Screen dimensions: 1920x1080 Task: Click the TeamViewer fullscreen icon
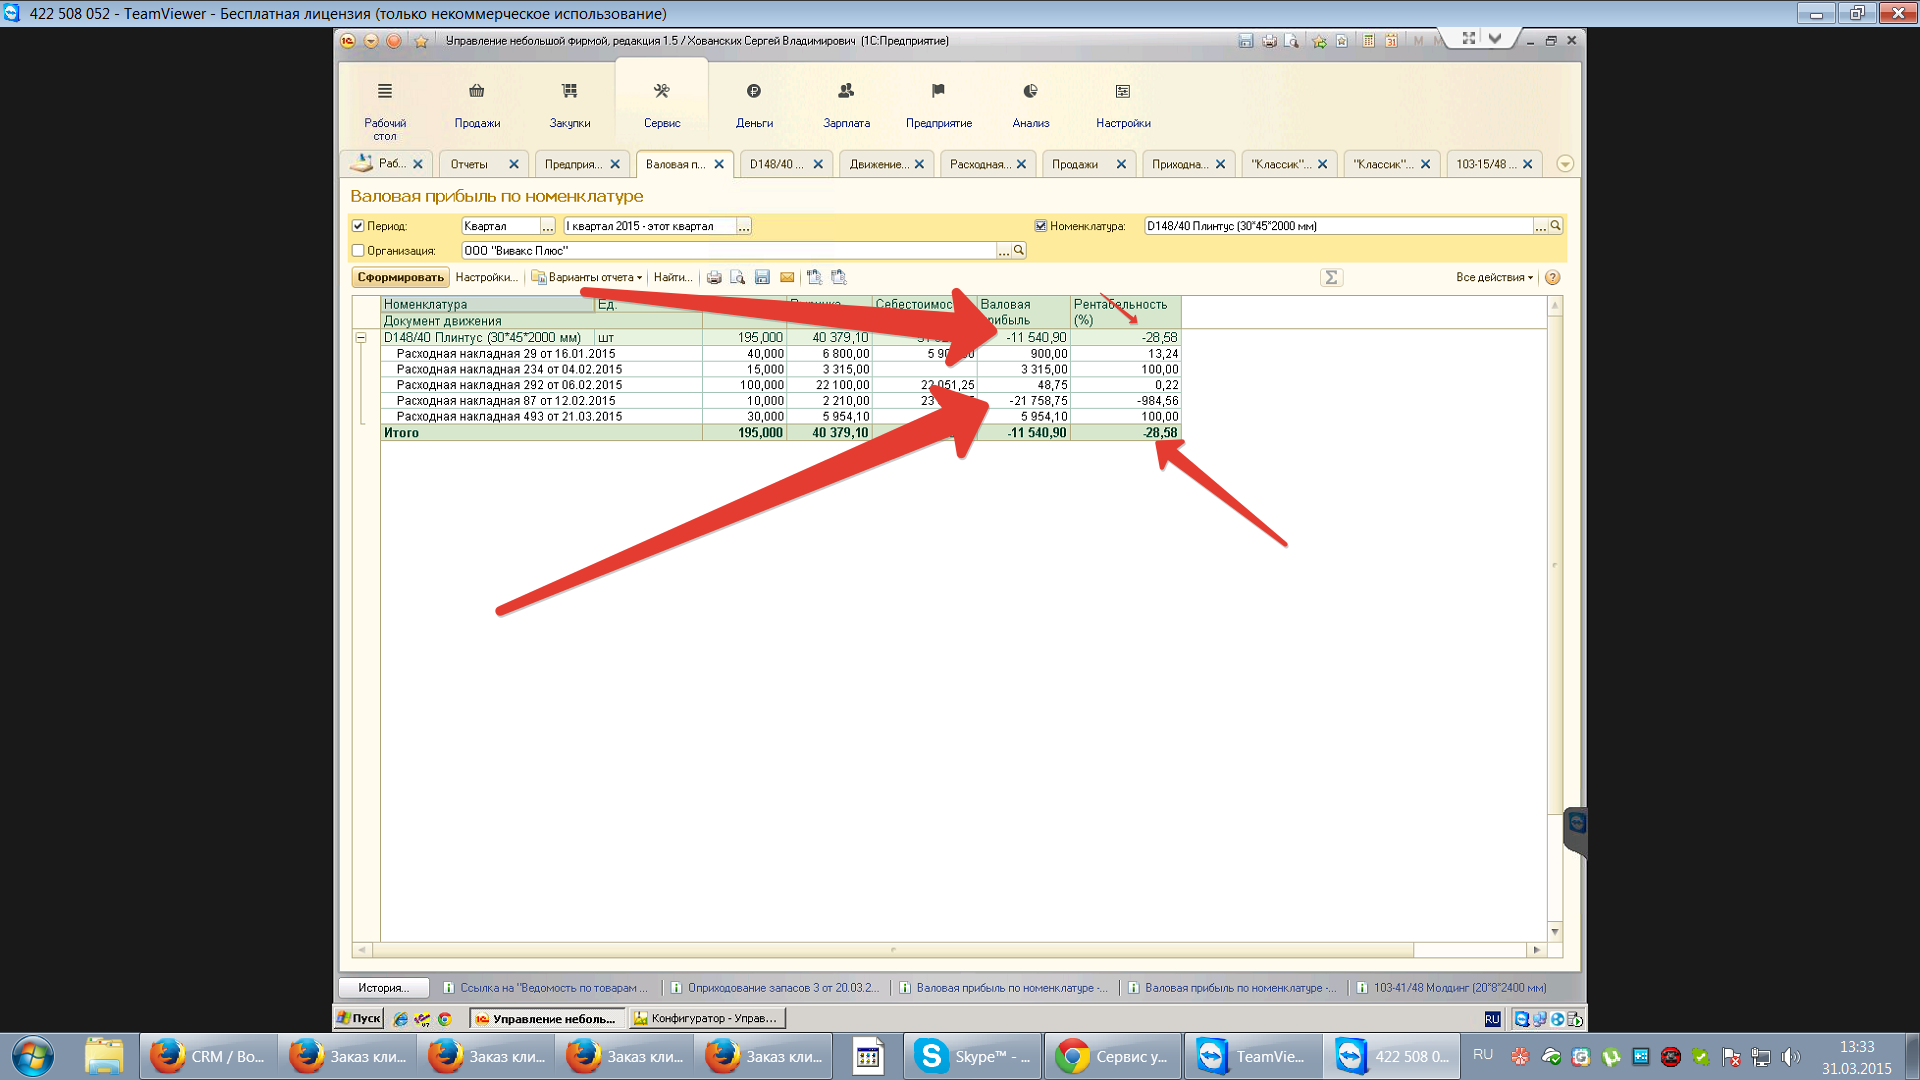click(x=1468, y=38)
